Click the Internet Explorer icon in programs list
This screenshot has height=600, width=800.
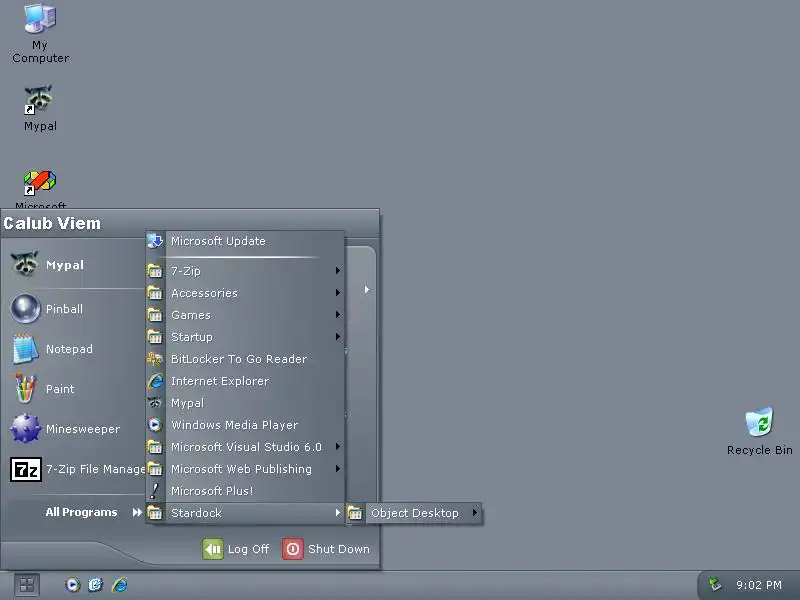155,381
